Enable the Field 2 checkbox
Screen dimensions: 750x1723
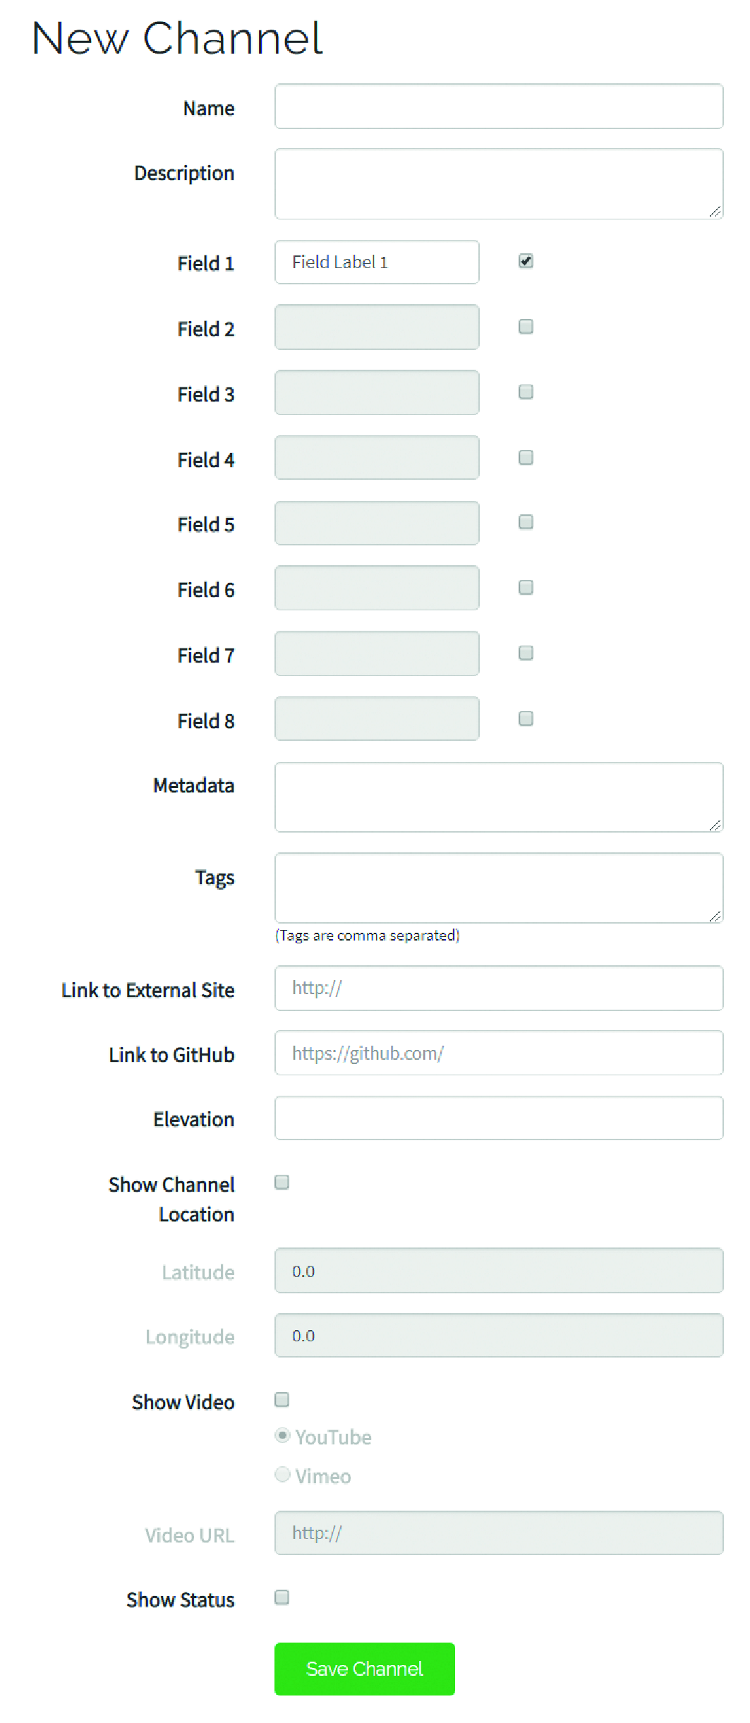coord(526,327)
